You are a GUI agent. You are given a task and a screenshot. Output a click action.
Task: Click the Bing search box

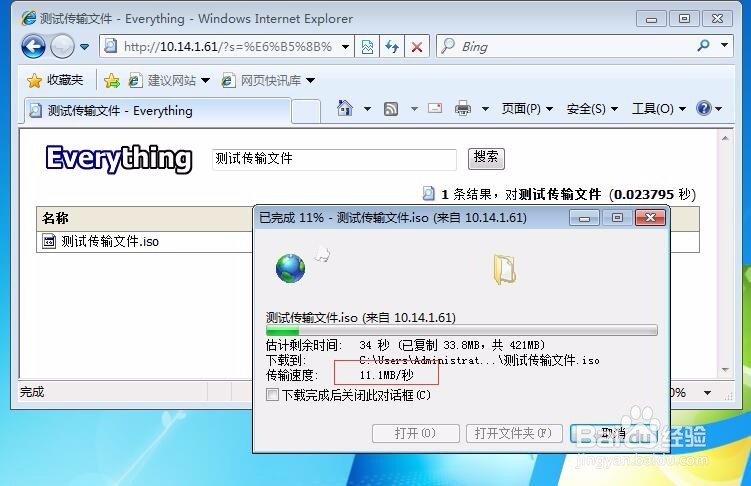coord(565,46)
